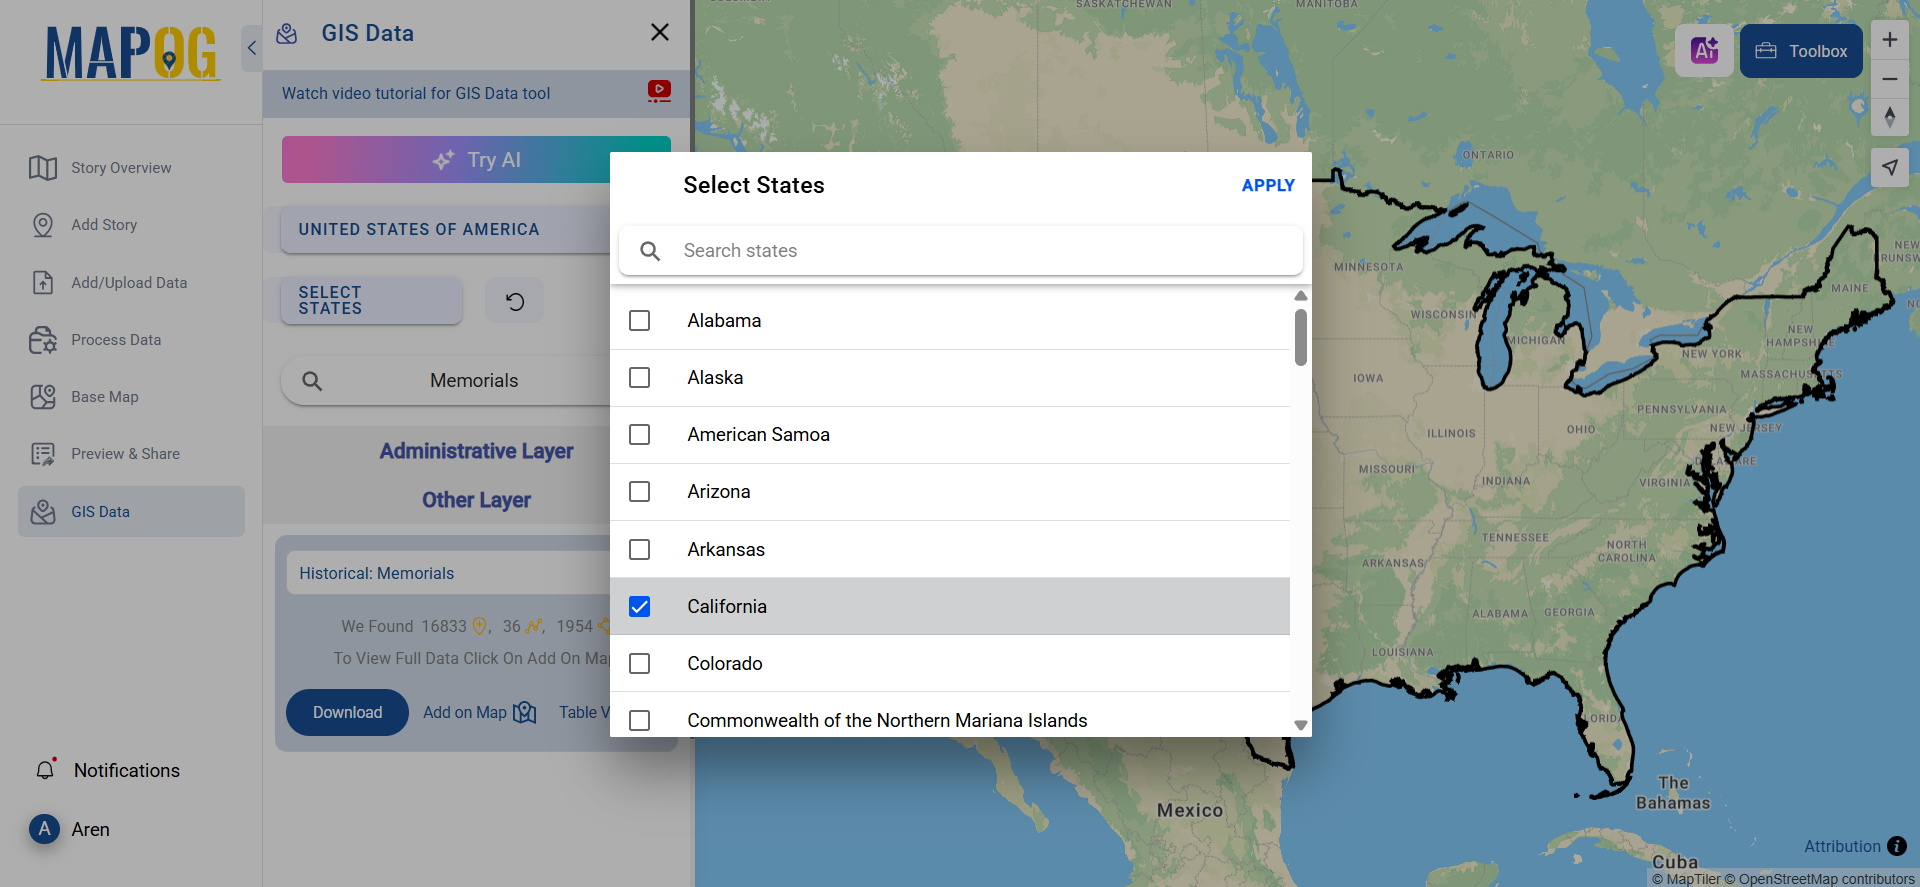
Task: Open the GIS Data panel
Action: click(x=100, y=511)
